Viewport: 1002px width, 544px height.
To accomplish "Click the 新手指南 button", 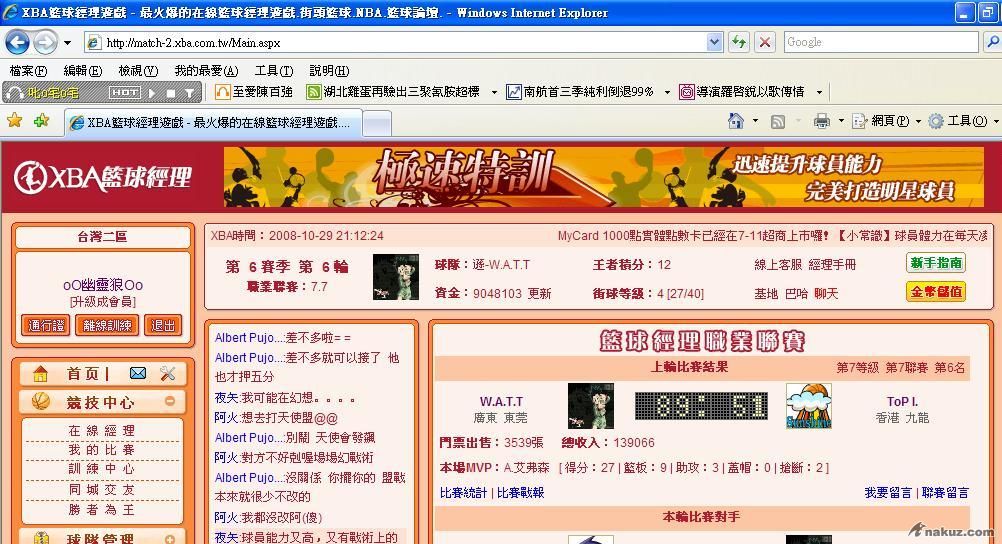I will click(936, 263).
